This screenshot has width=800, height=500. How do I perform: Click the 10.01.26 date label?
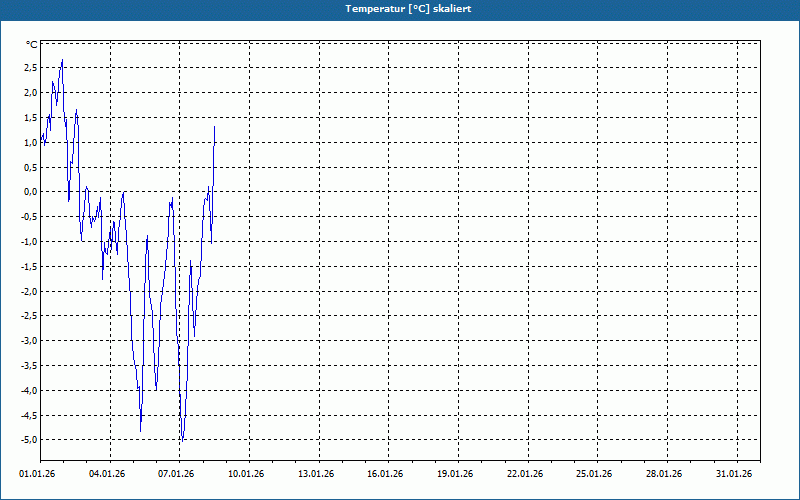point(246,474)
